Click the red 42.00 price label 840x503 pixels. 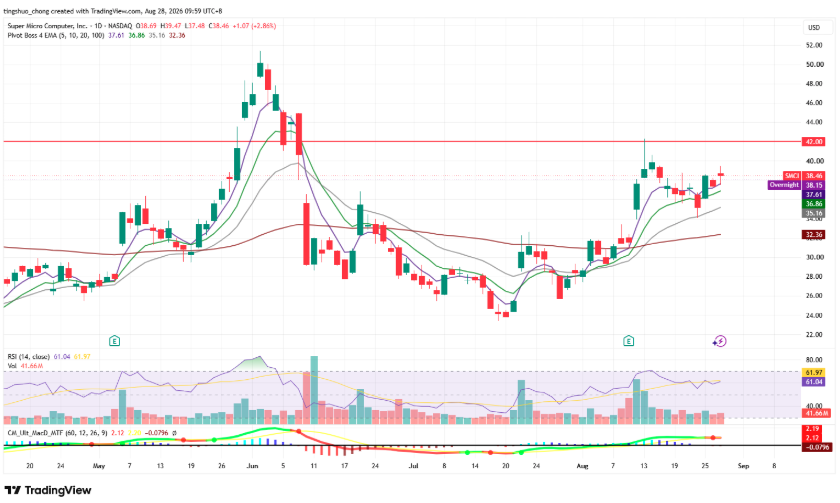click(814, 142)
